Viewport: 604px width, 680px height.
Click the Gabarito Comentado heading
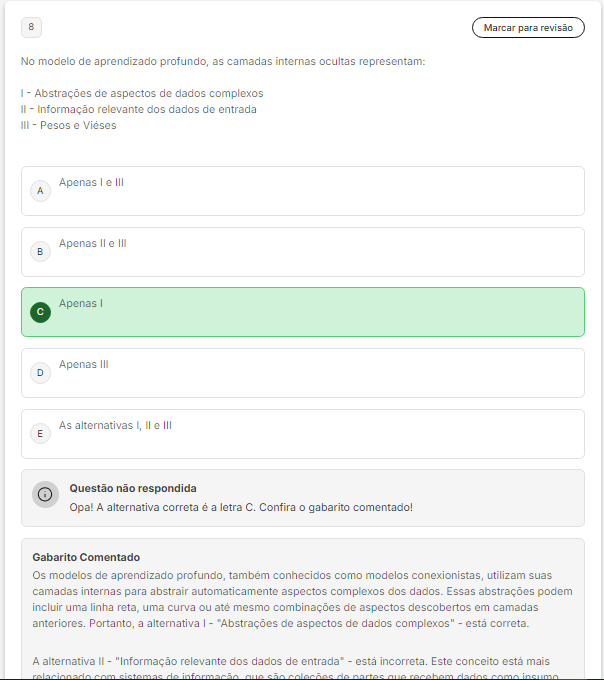coord(86,557)
